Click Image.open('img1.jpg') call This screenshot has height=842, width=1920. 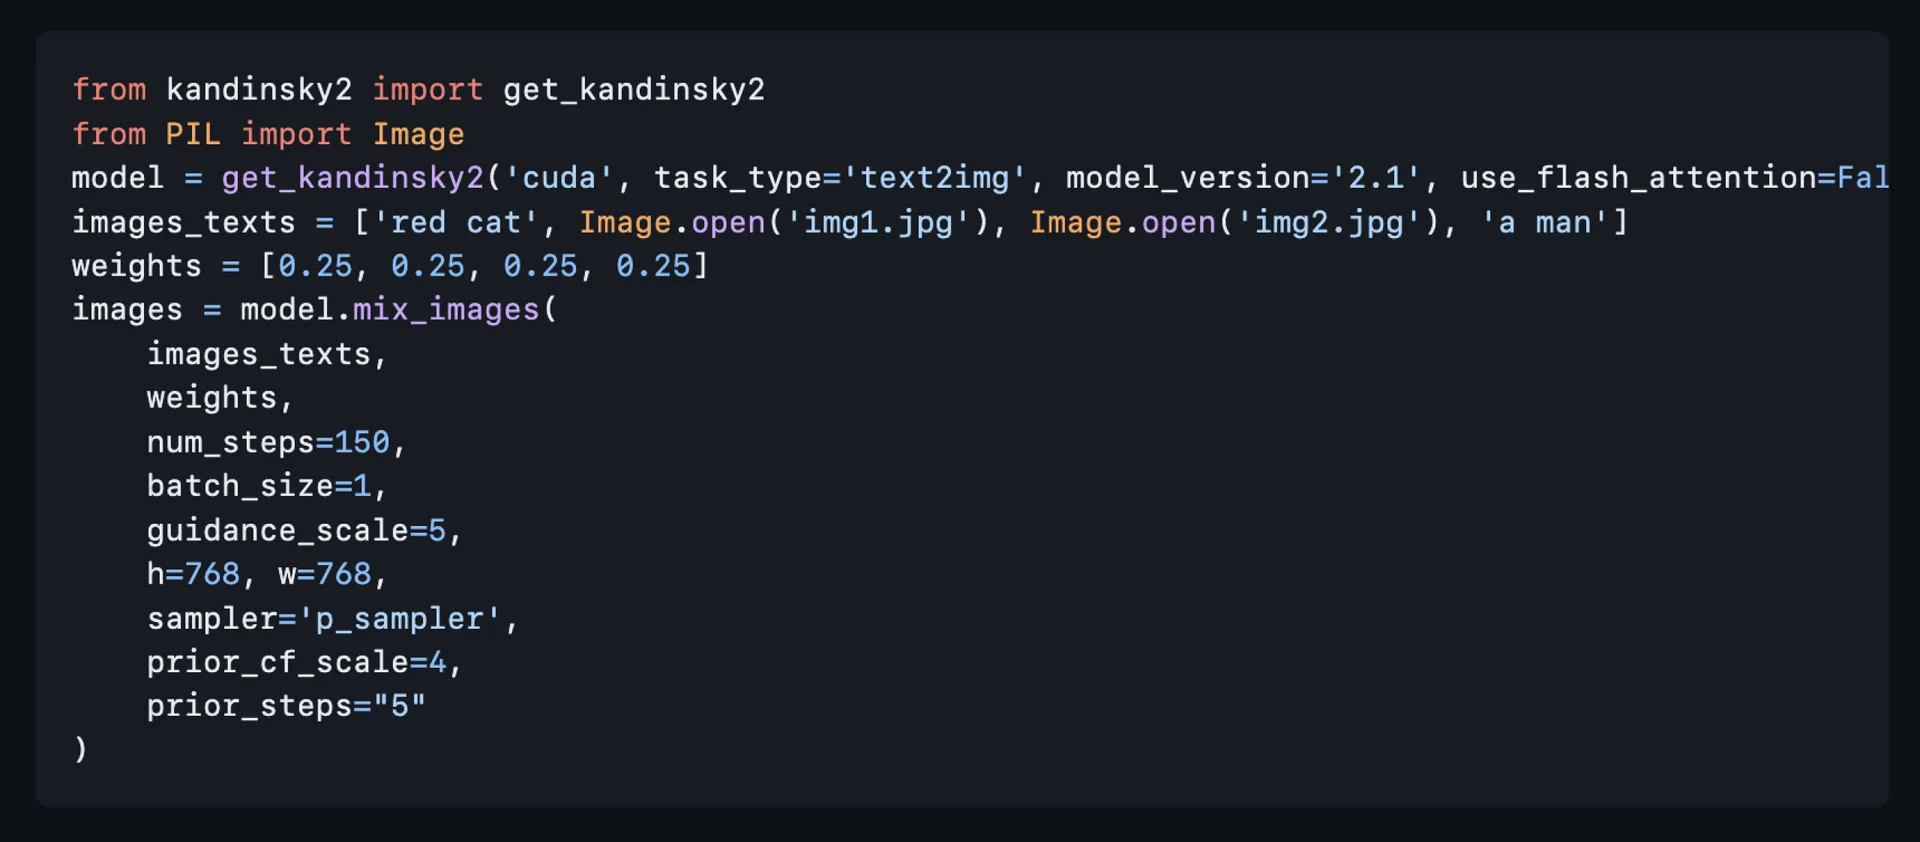785,222
